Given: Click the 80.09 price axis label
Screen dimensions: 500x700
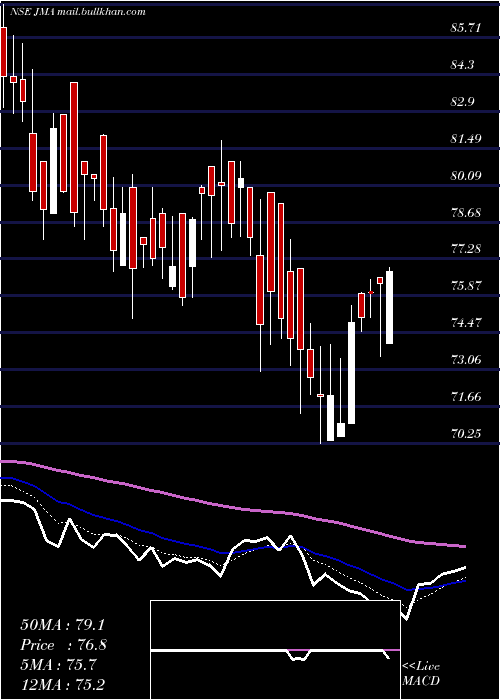Looking at the screenshot, I should click(x=466, y=176).
